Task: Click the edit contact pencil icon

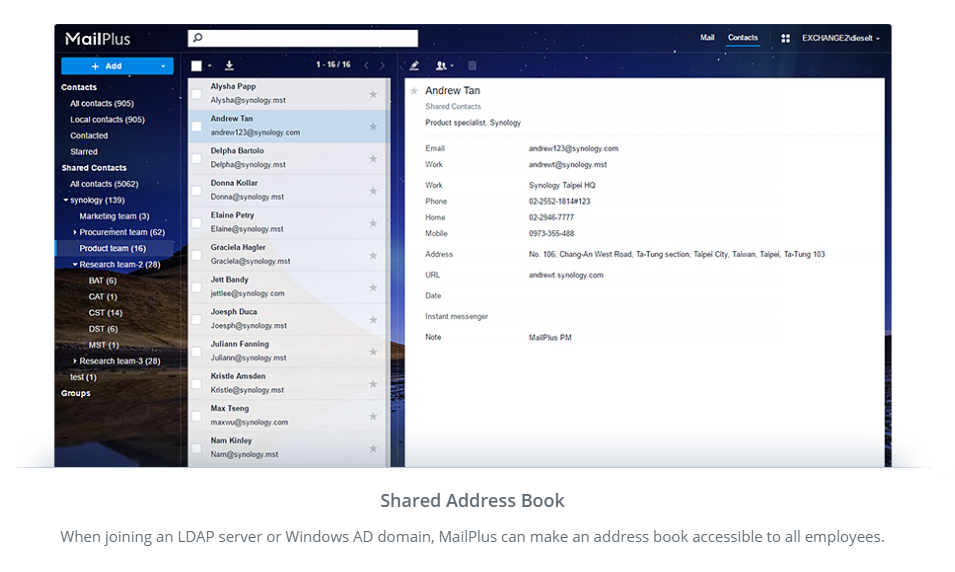Action: (x=414, y=65)
